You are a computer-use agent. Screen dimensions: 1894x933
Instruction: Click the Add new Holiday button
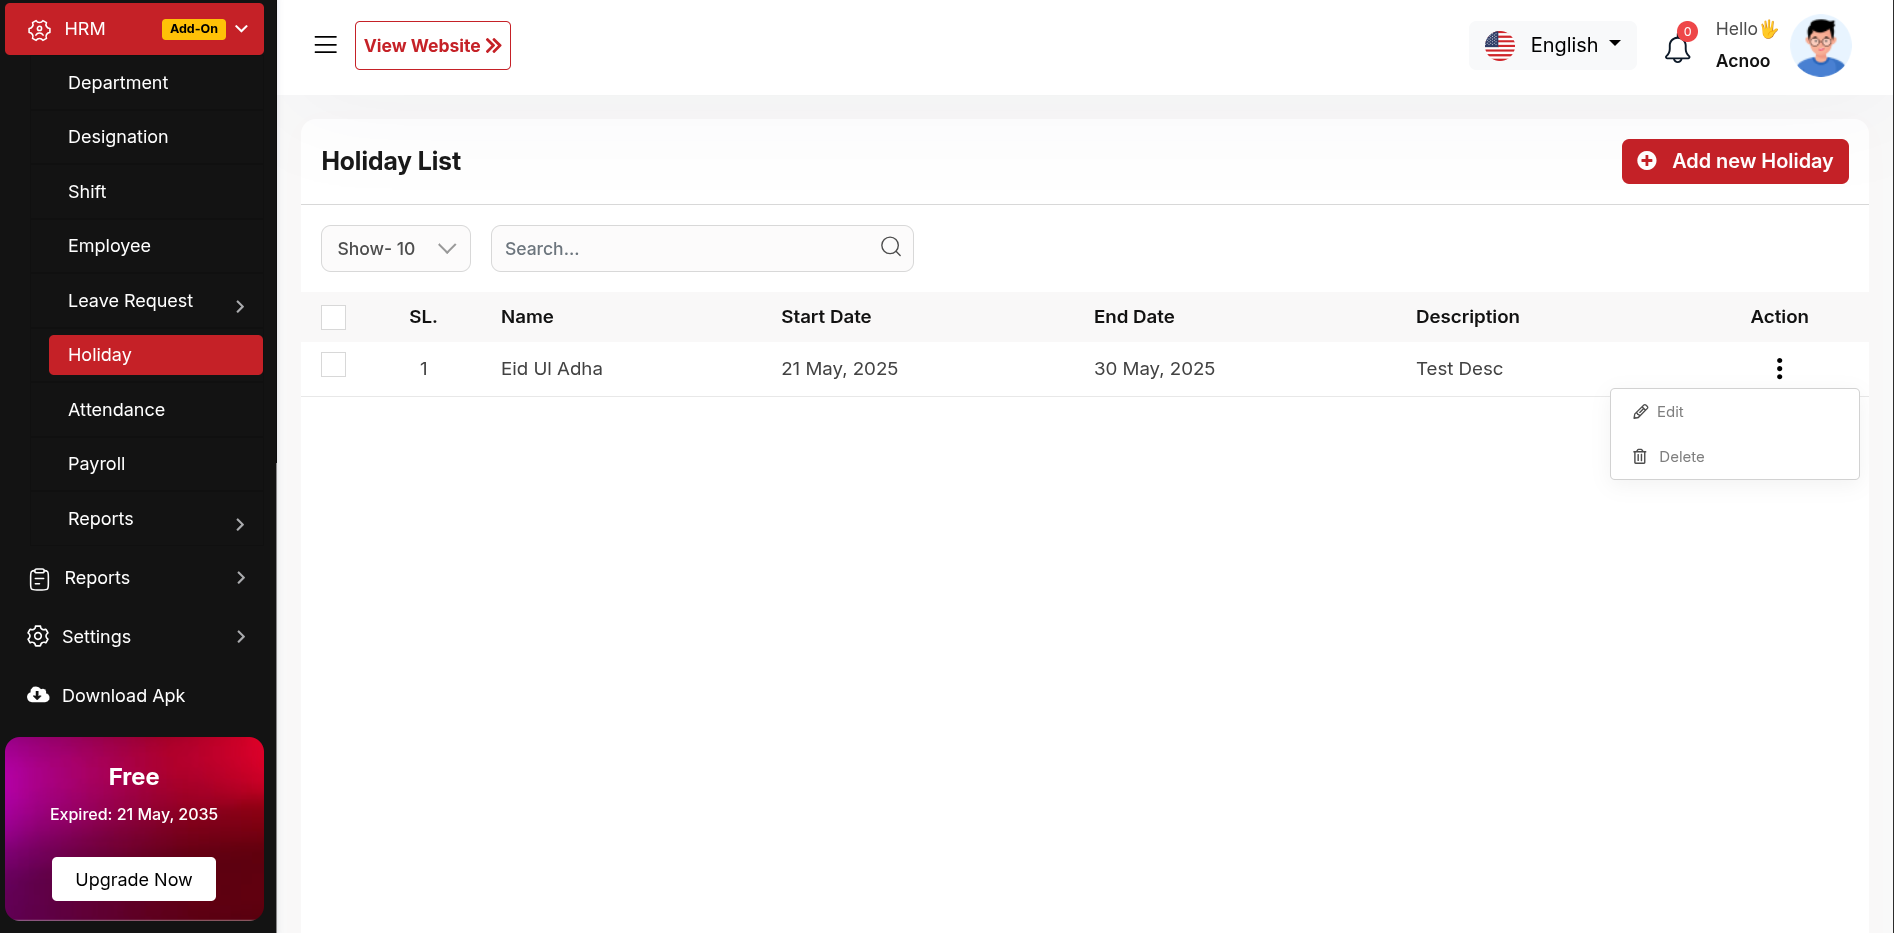point(1735,161)
